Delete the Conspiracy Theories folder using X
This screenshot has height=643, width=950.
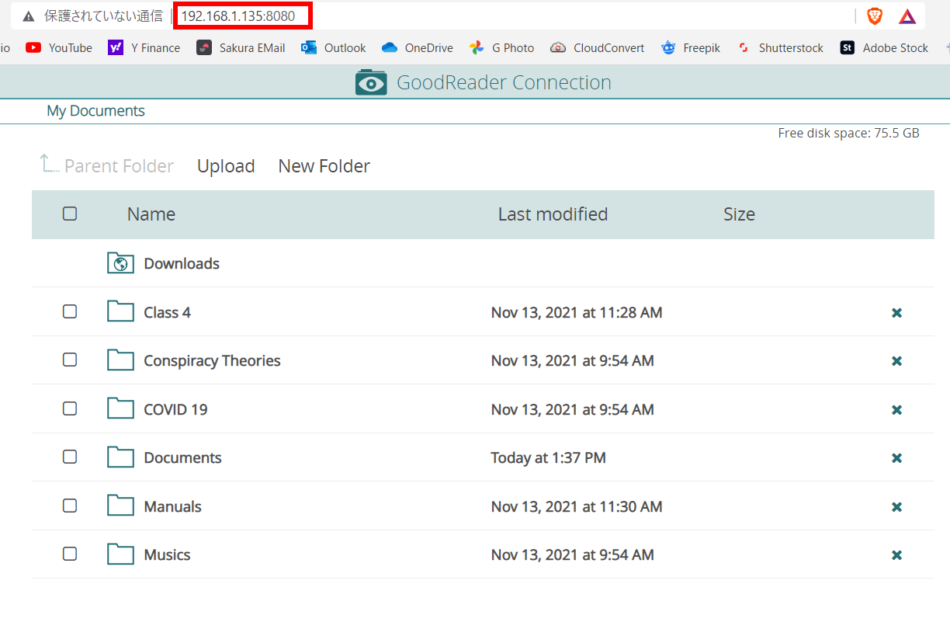pos(897,361)
